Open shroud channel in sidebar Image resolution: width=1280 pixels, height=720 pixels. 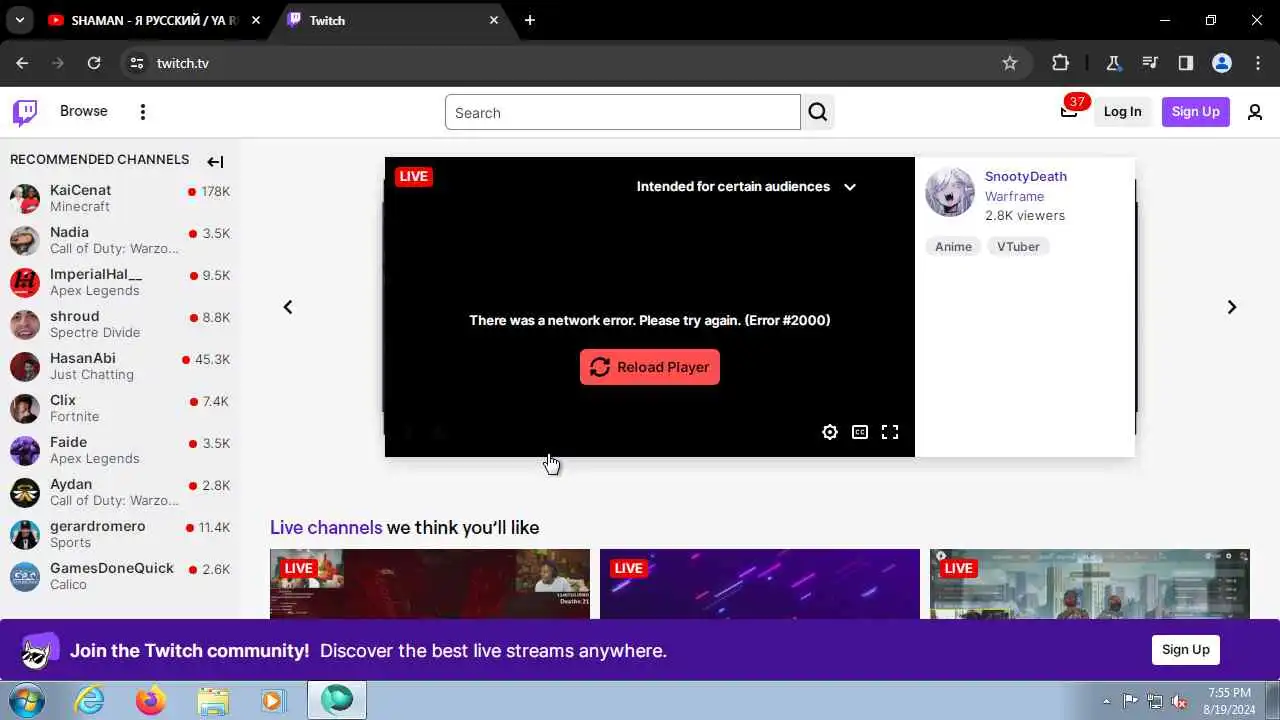click(120, 324)
